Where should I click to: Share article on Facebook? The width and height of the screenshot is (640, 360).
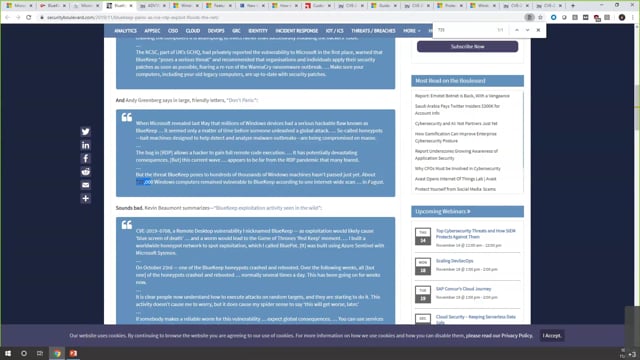85,158
